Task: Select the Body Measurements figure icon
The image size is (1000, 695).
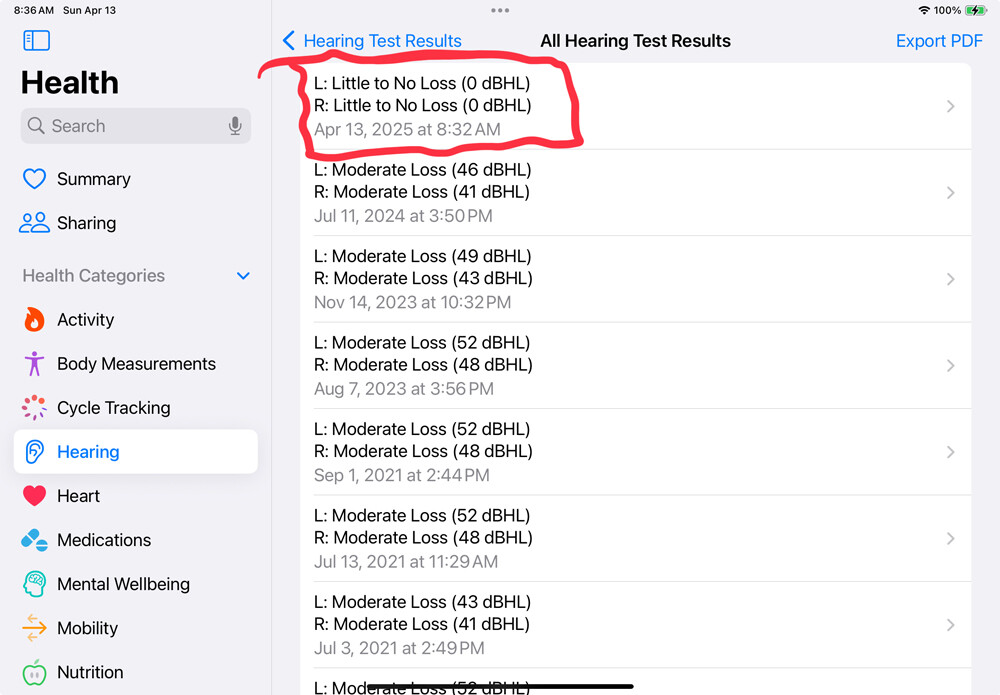Action: pos(34,363)
